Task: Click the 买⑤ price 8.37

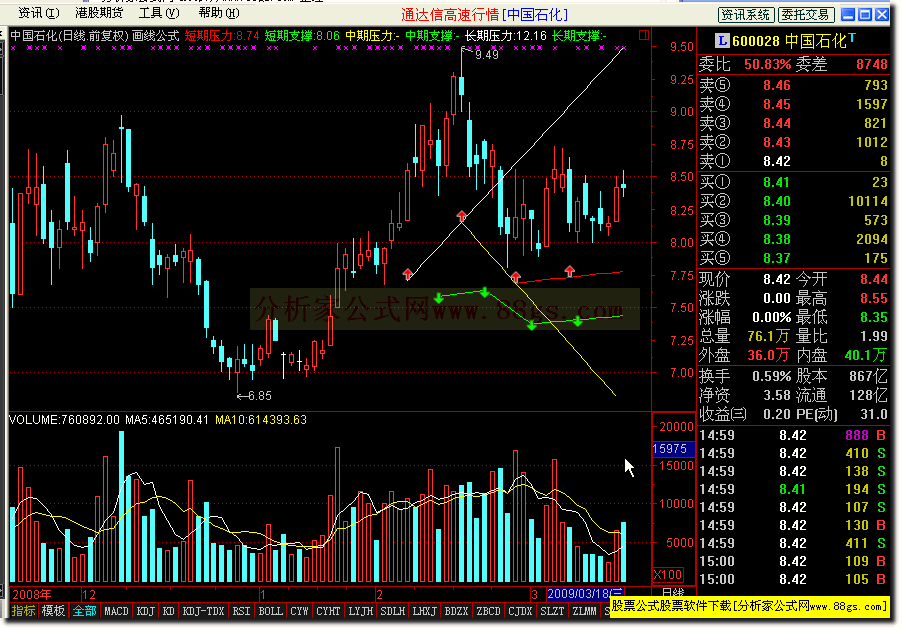Action: (777, 258)
